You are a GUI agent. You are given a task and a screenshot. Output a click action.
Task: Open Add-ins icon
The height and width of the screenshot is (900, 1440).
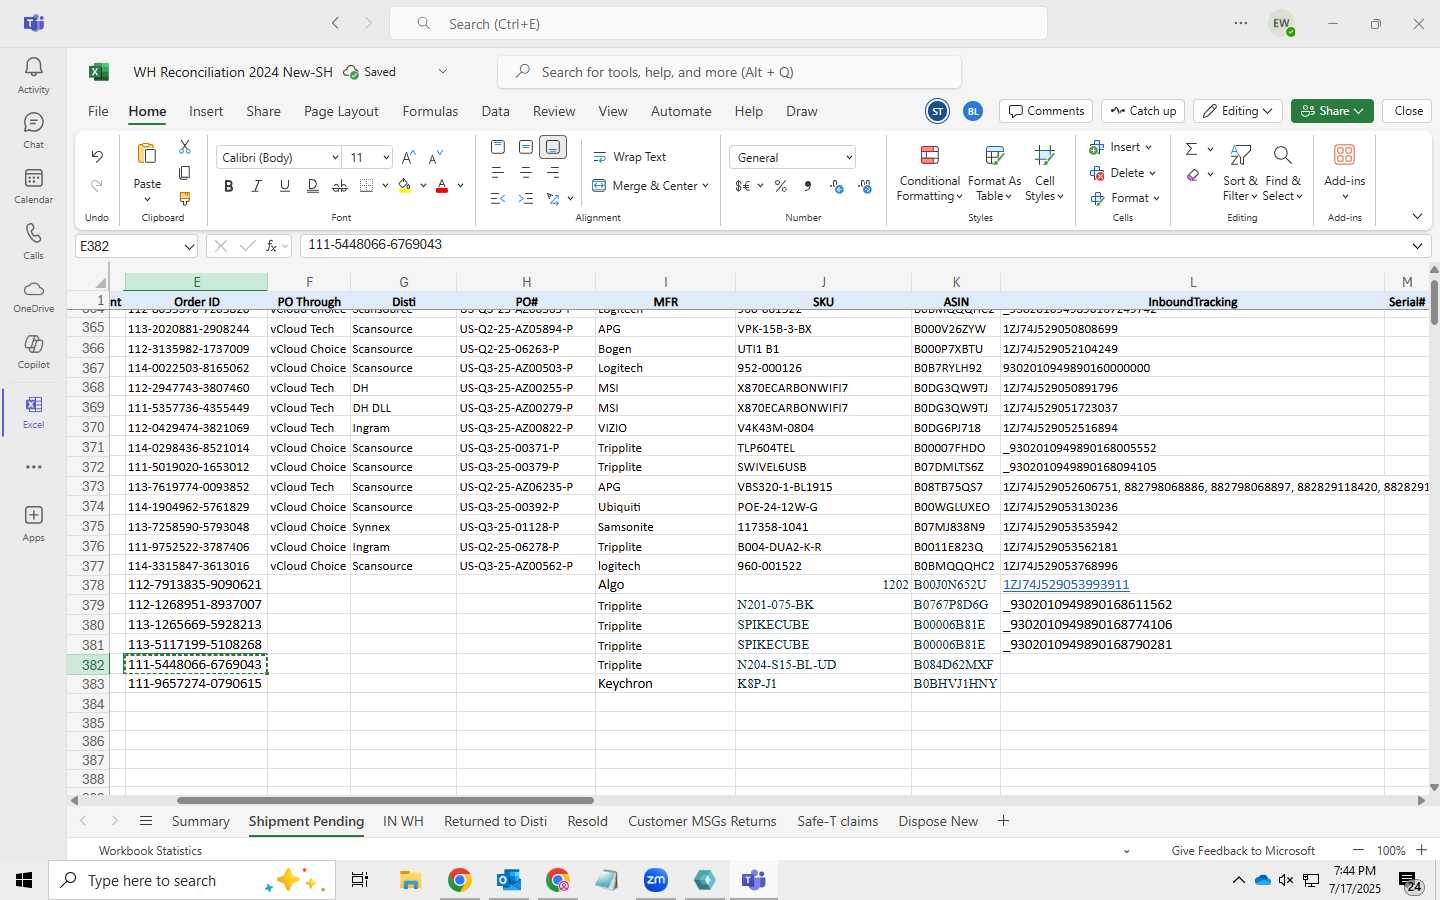pos(1344,155)
